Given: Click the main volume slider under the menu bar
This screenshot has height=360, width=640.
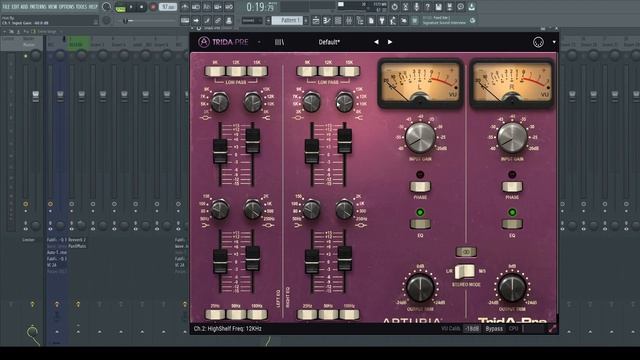Looking at the screenshot, I should tap(146, 20).
